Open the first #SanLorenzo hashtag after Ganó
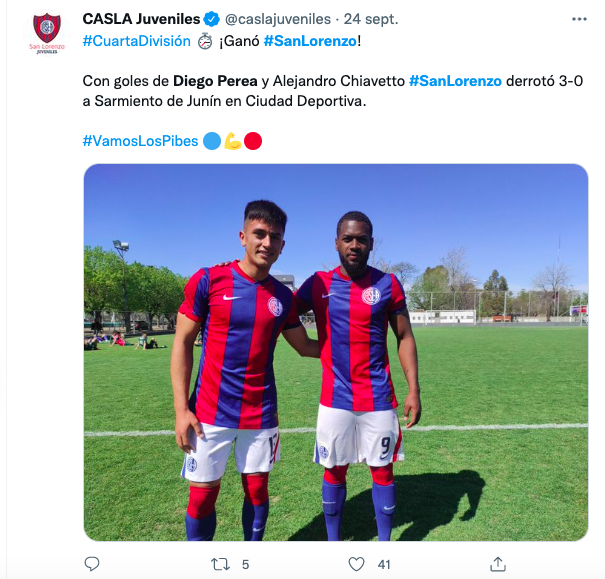Image resolution: width=605 pixels, height=579 pixels. 310,41
